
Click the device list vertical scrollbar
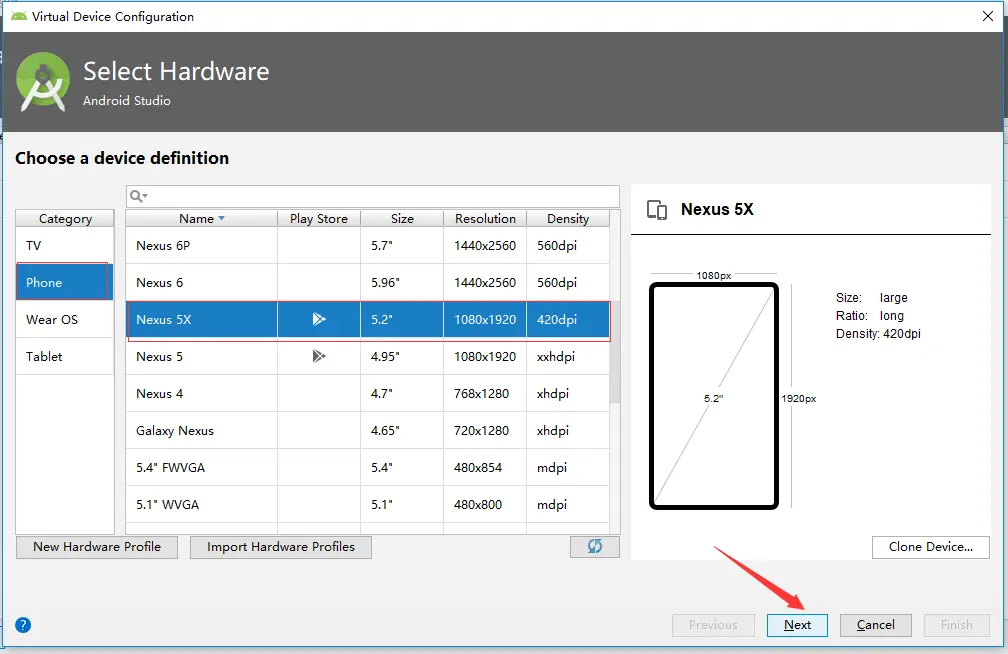coord(615,351)
